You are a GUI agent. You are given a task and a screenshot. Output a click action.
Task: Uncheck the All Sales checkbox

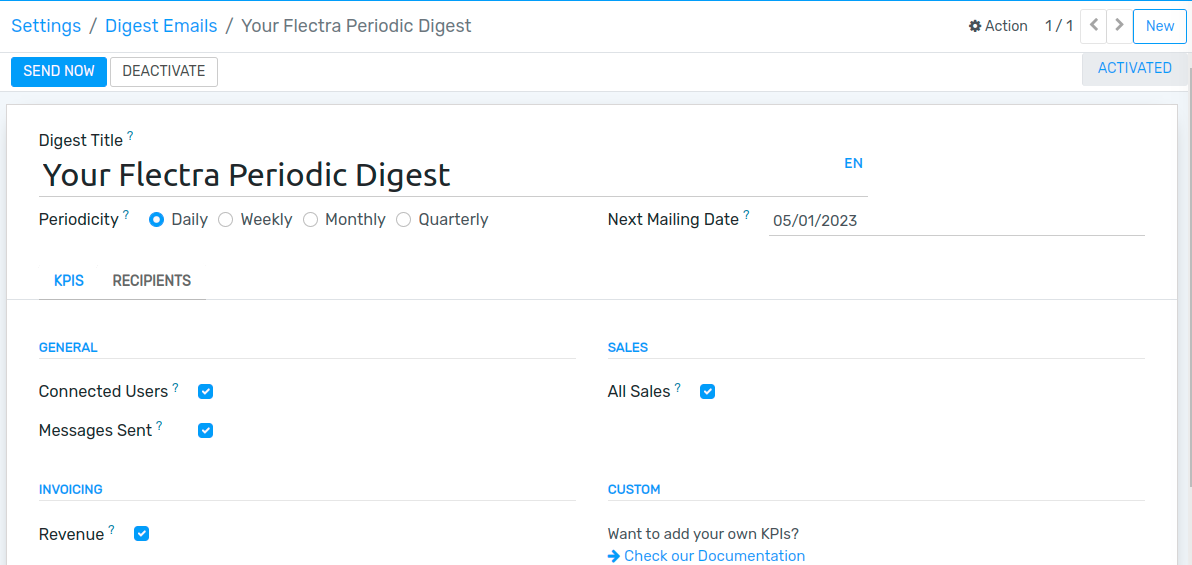(708, 392)
